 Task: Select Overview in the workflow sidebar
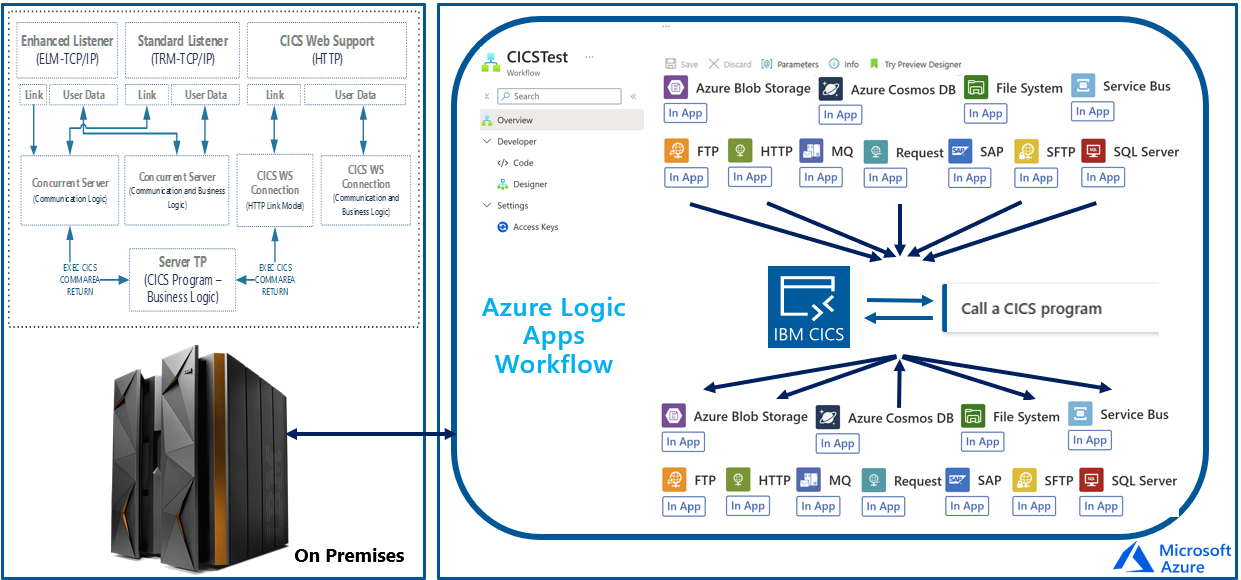pyautogui.click(x=562, y=120)
